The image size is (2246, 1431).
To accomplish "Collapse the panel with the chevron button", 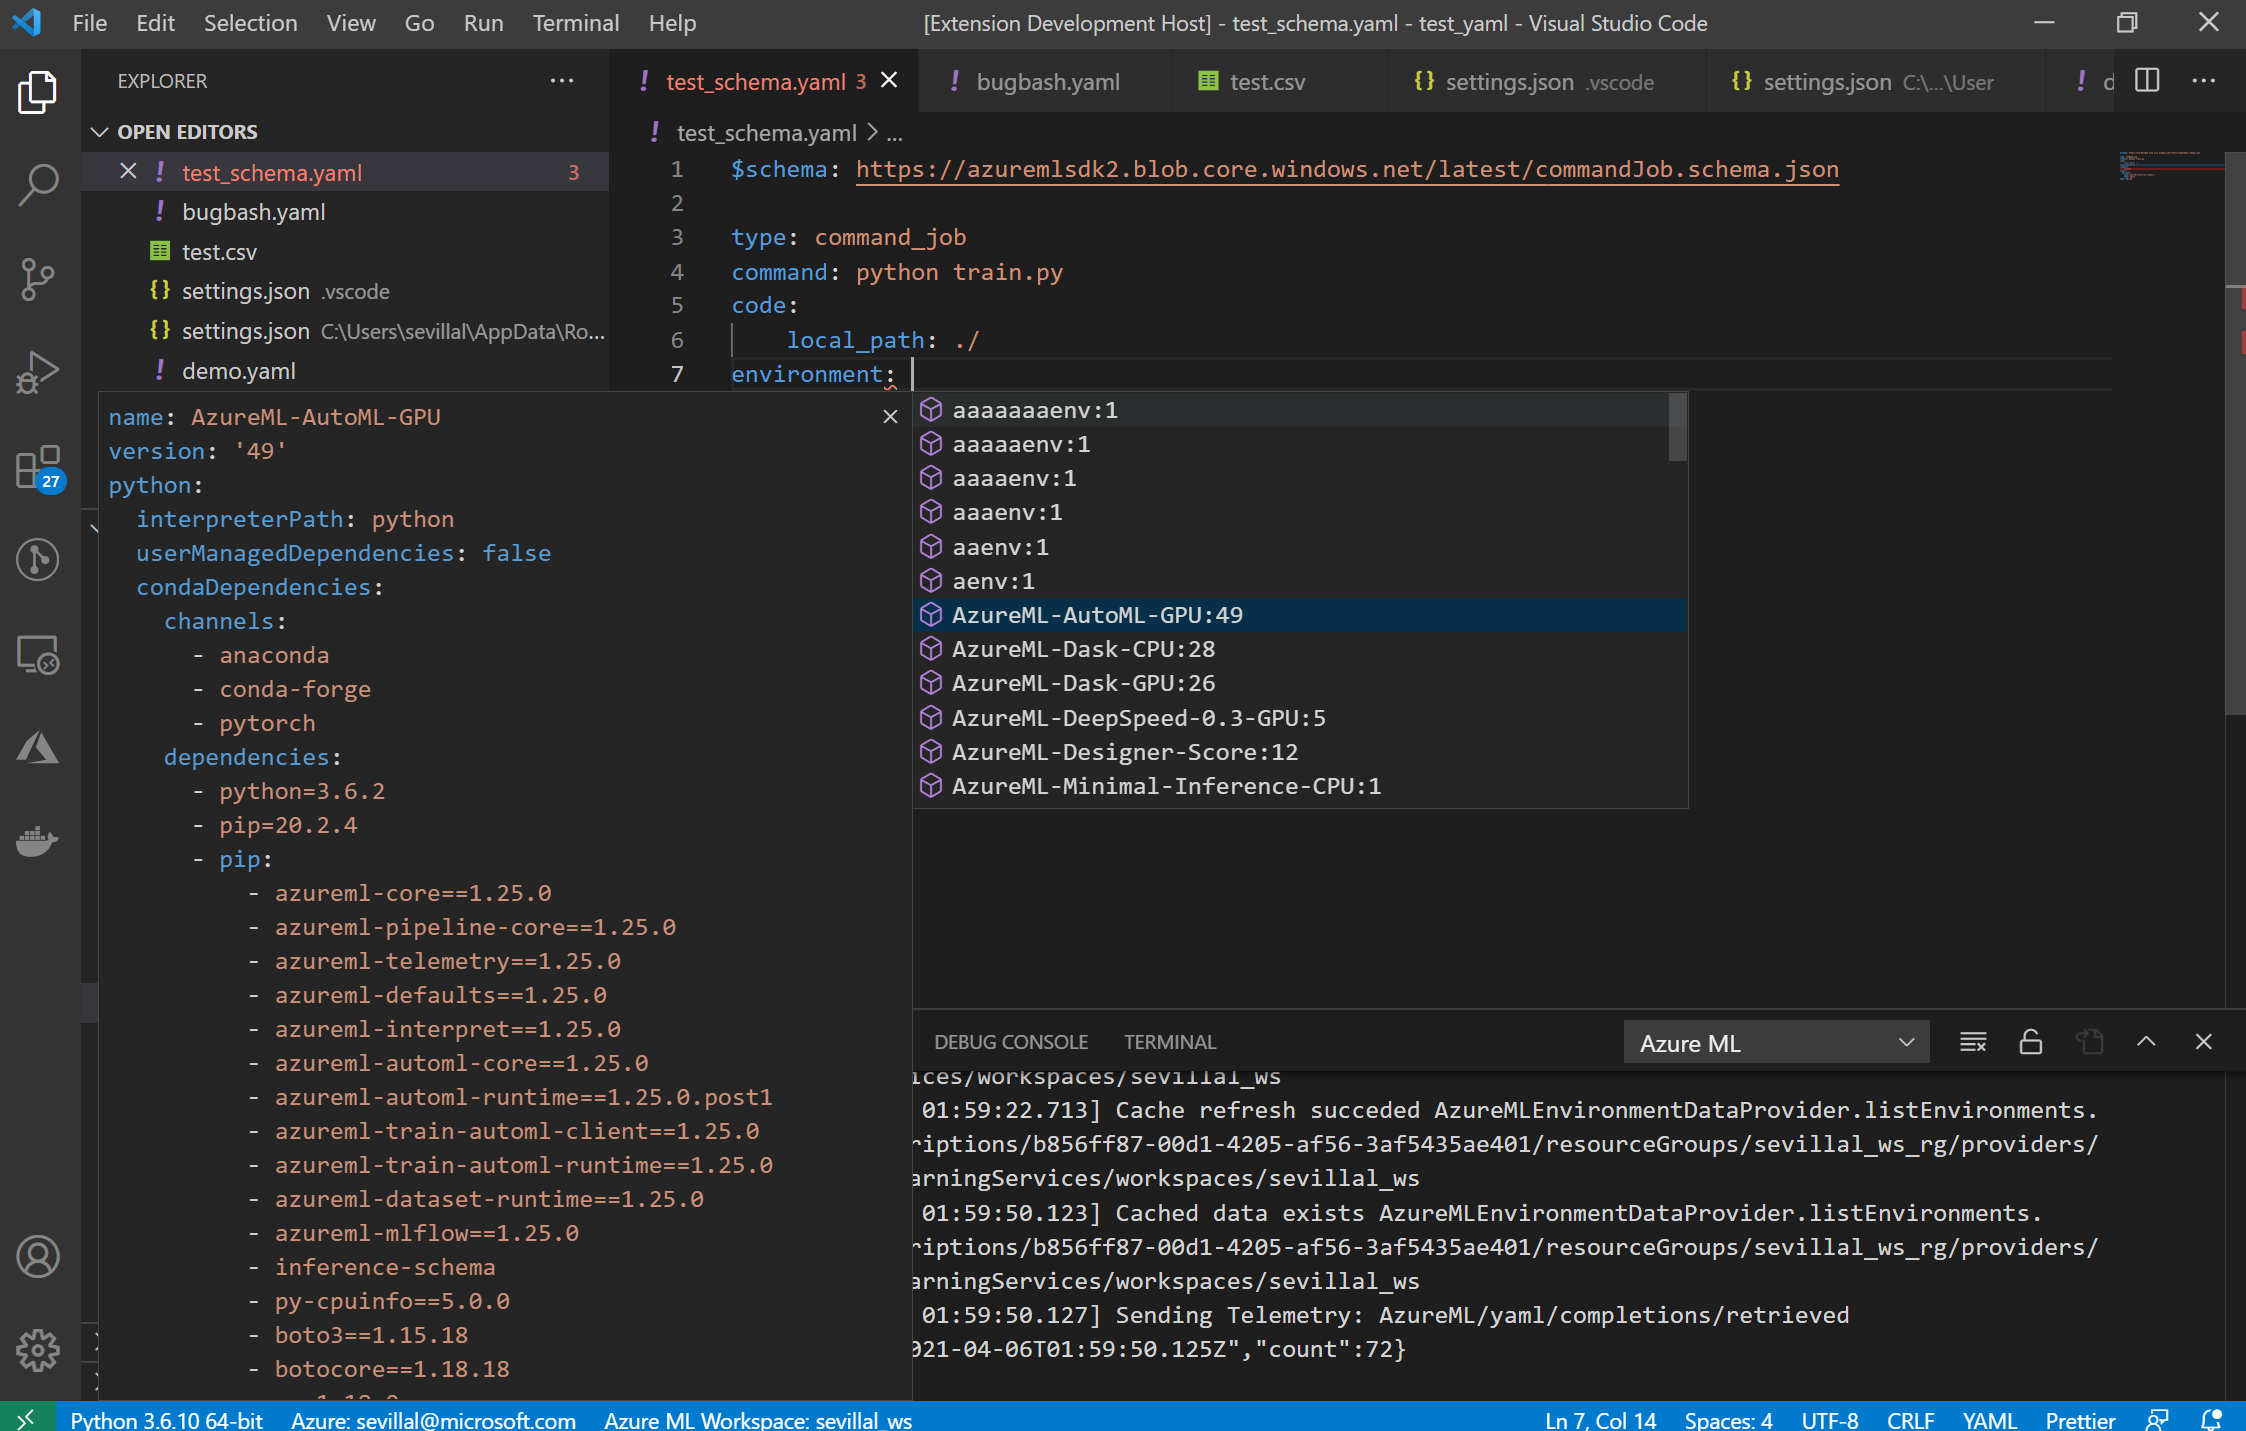I will 2145,1041.
